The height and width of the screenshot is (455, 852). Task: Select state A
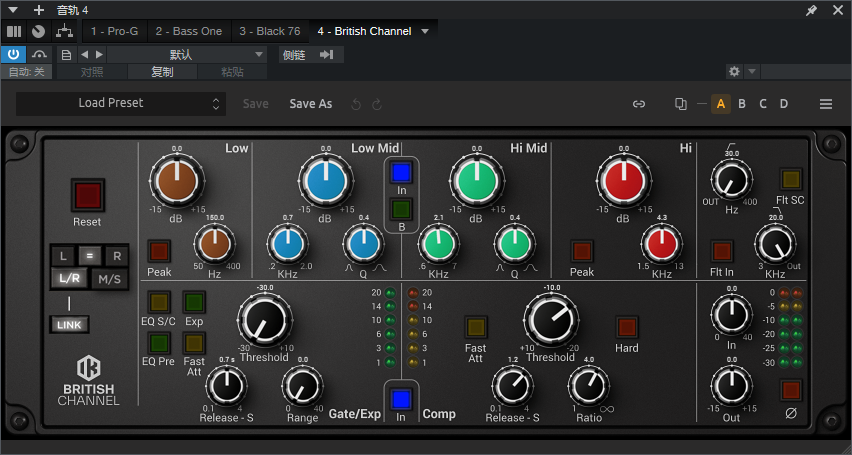point(721,104)
